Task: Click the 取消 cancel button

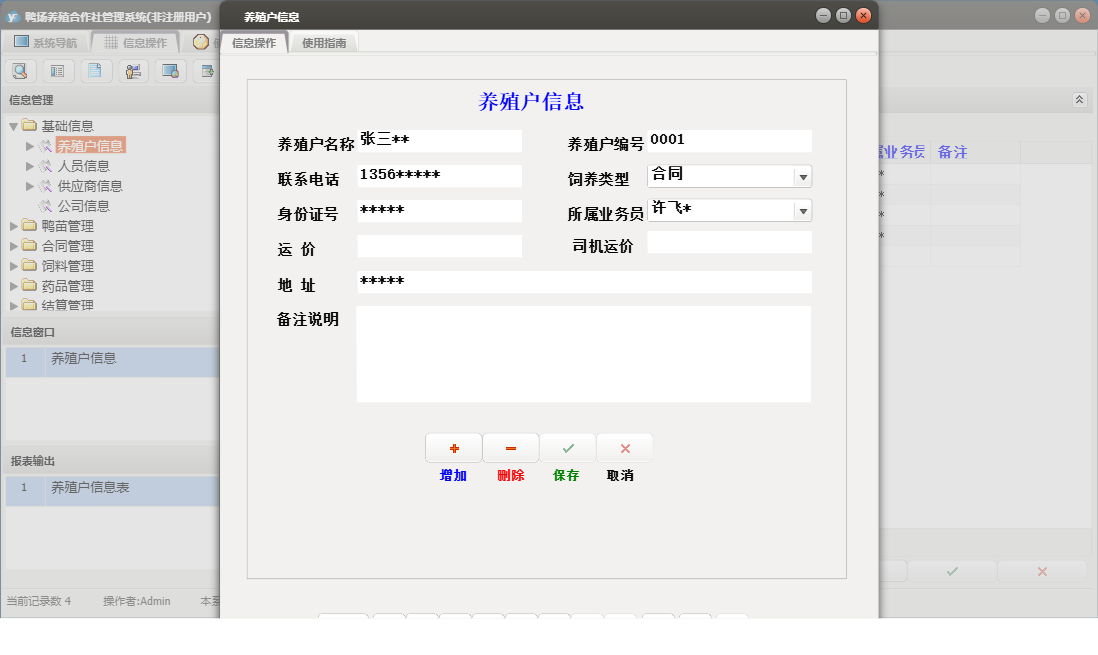Action: point(624,448)
